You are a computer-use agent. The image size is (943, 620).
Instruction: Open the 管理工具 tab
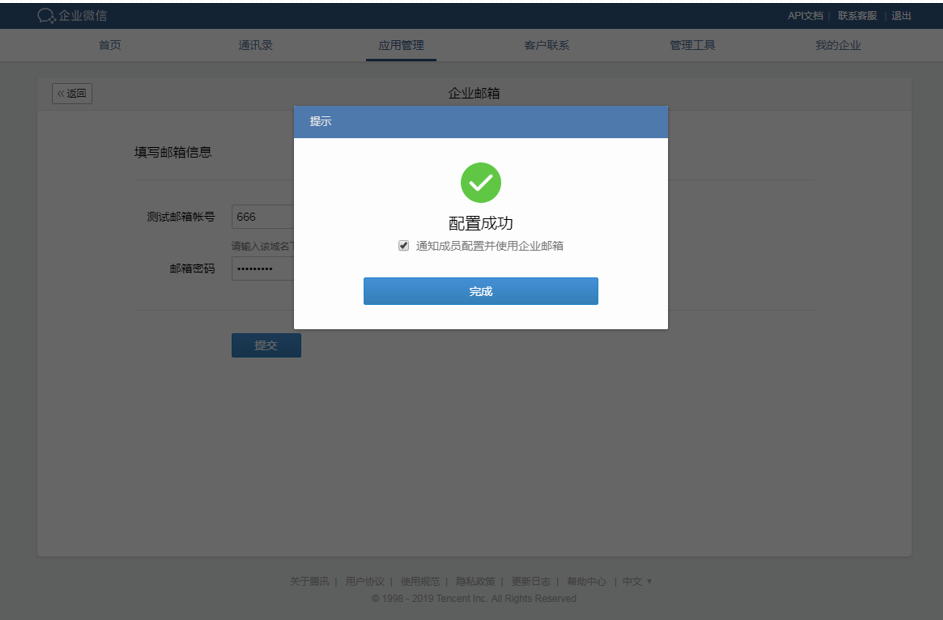click(x=692, y=45)
